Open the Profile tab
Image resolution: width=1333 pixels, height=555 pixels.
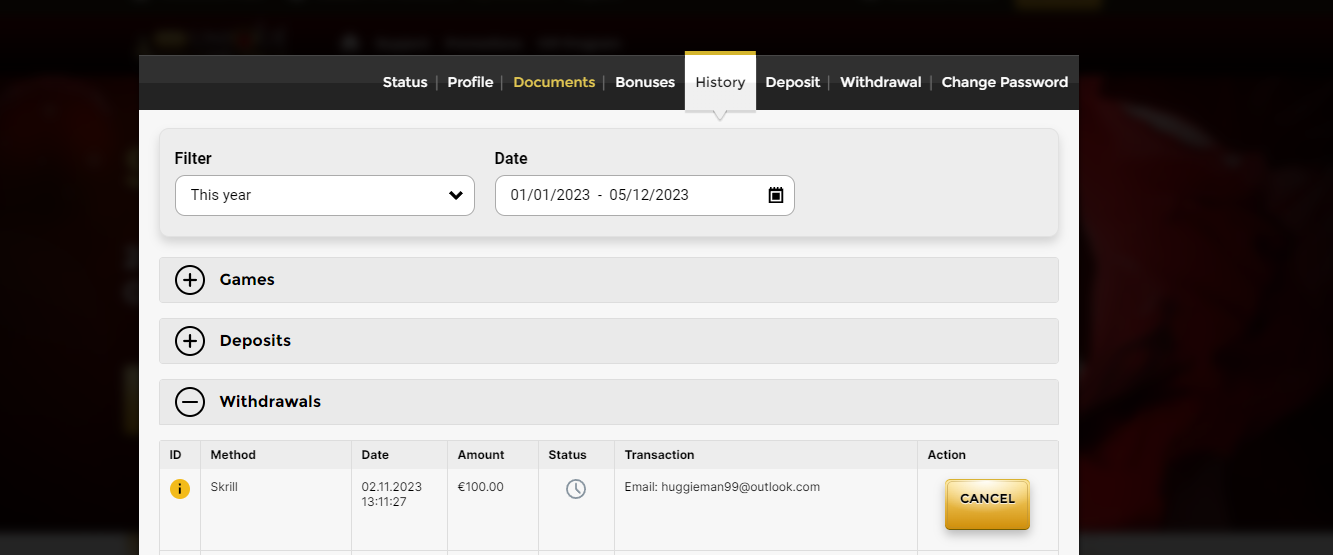[x=470, y=82]
